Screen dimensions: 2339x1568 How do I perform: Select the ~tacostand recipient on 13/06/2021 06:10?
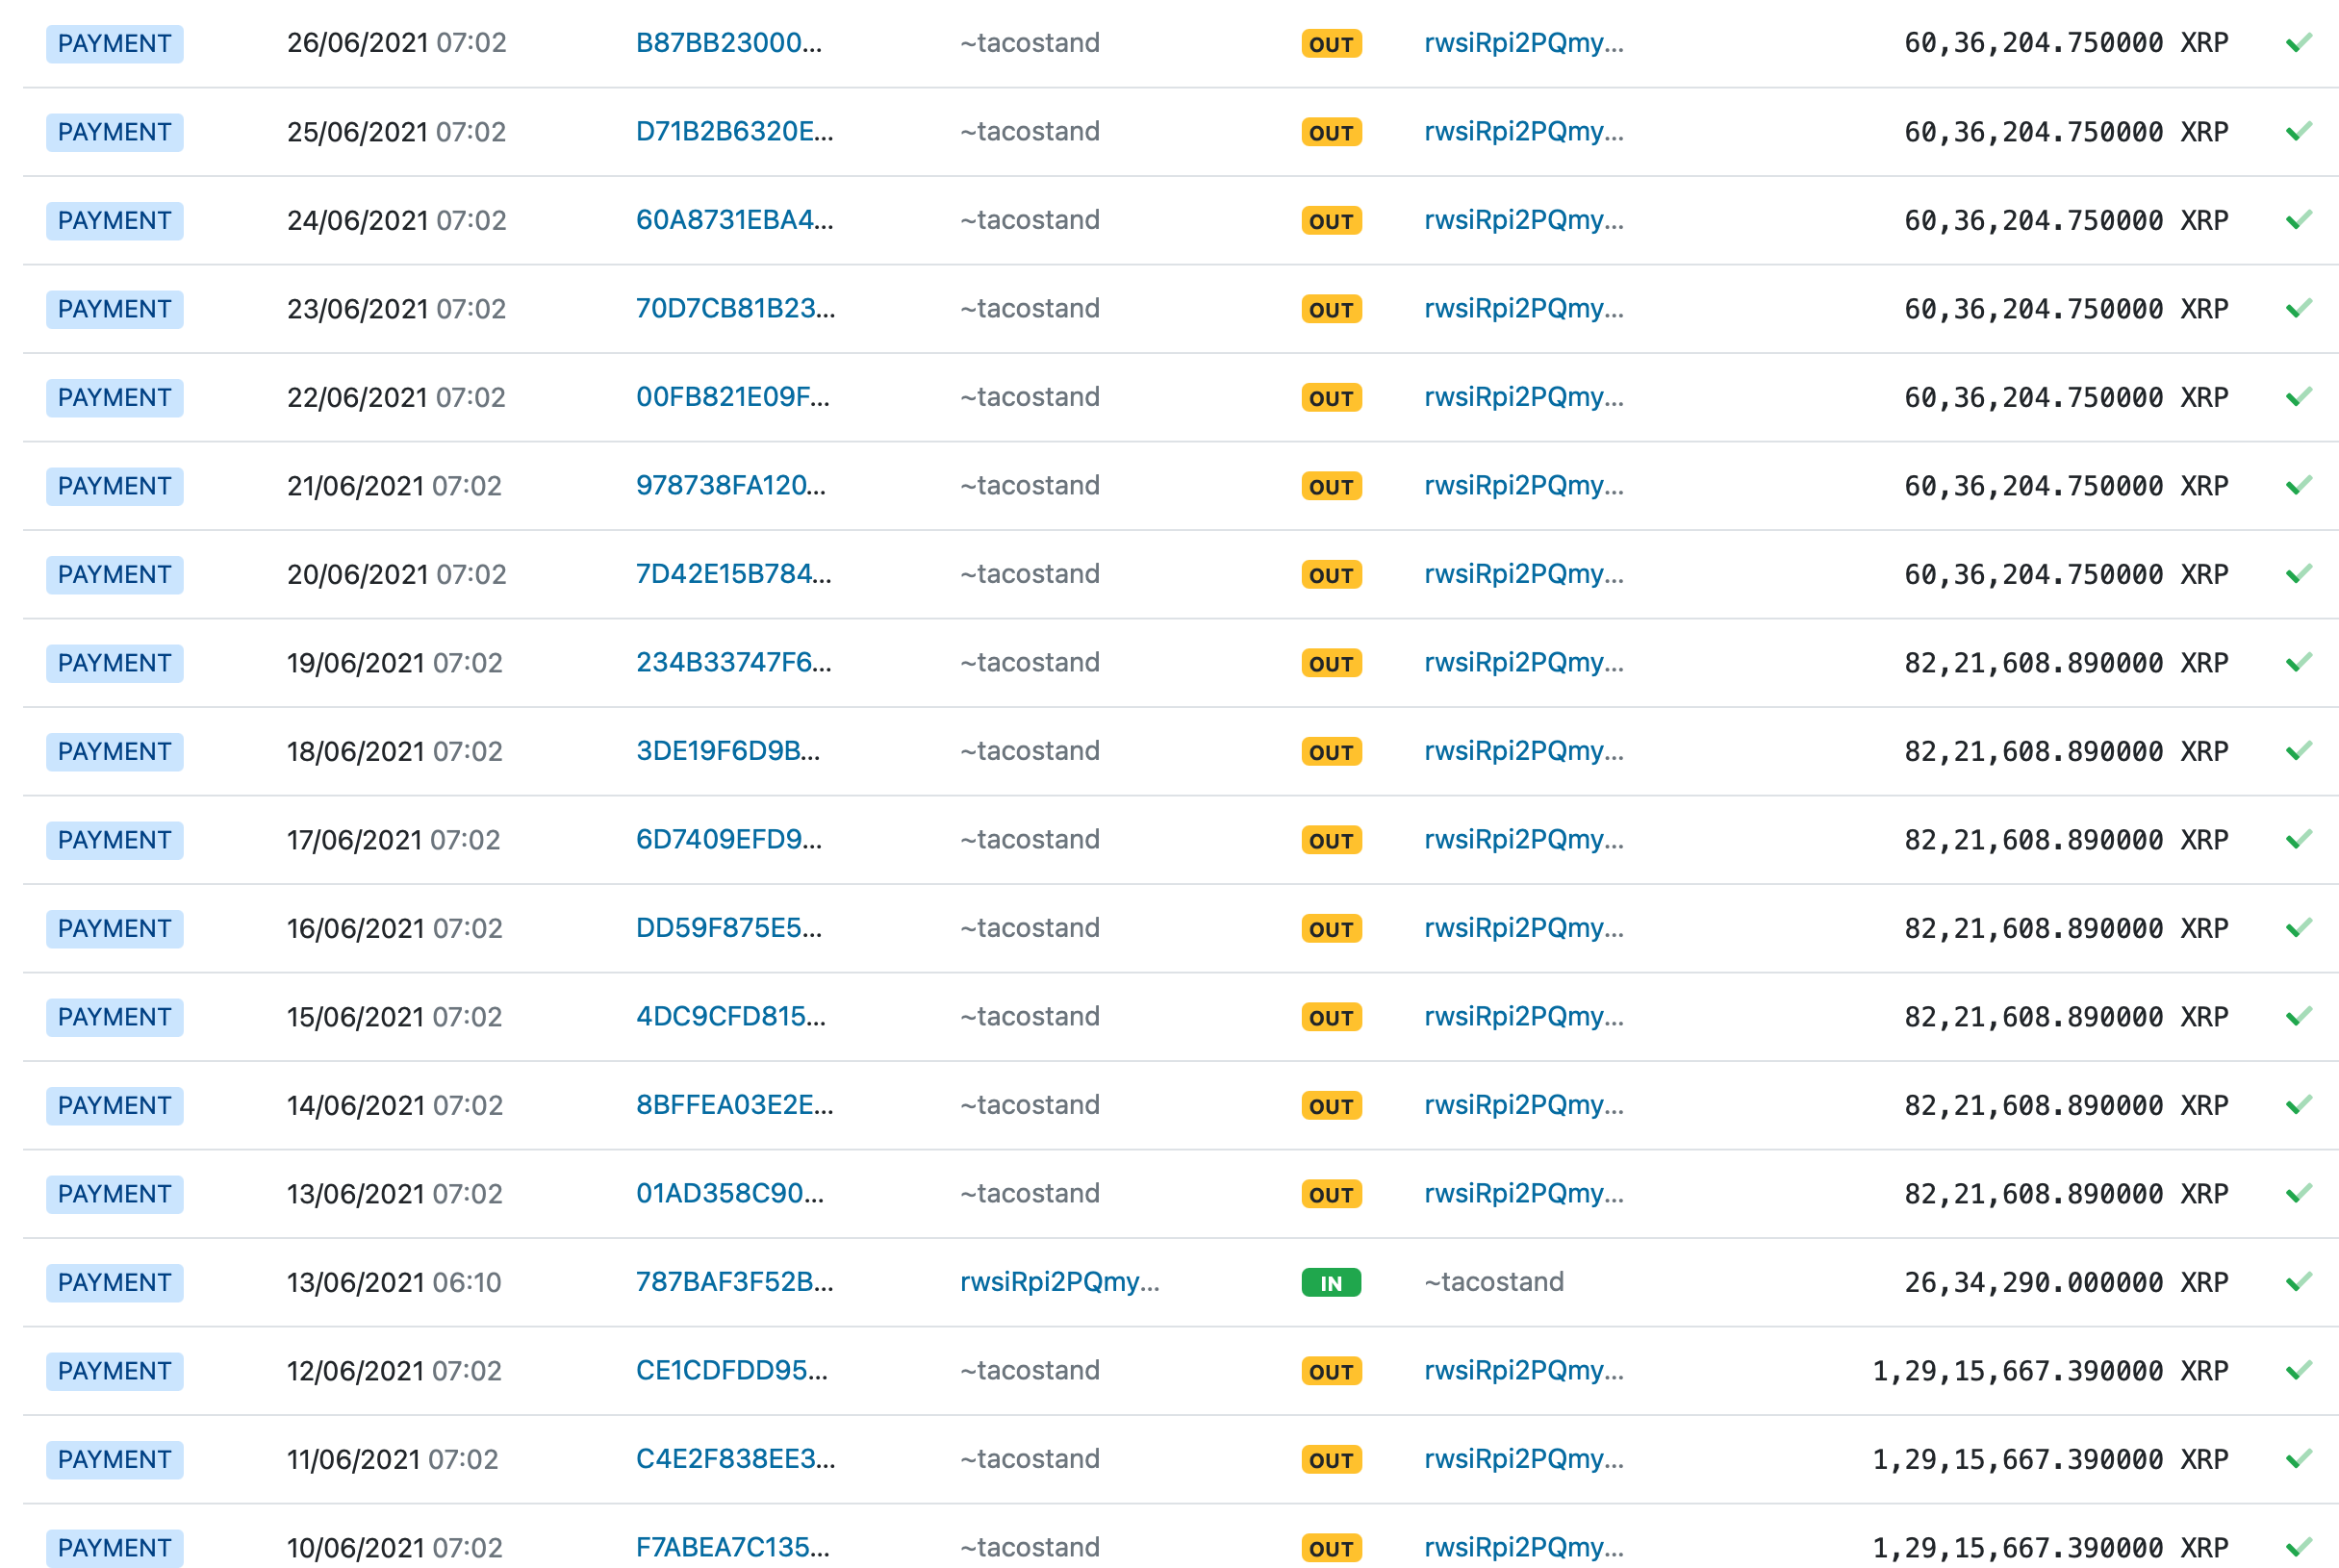[x=1494, y=1282]
